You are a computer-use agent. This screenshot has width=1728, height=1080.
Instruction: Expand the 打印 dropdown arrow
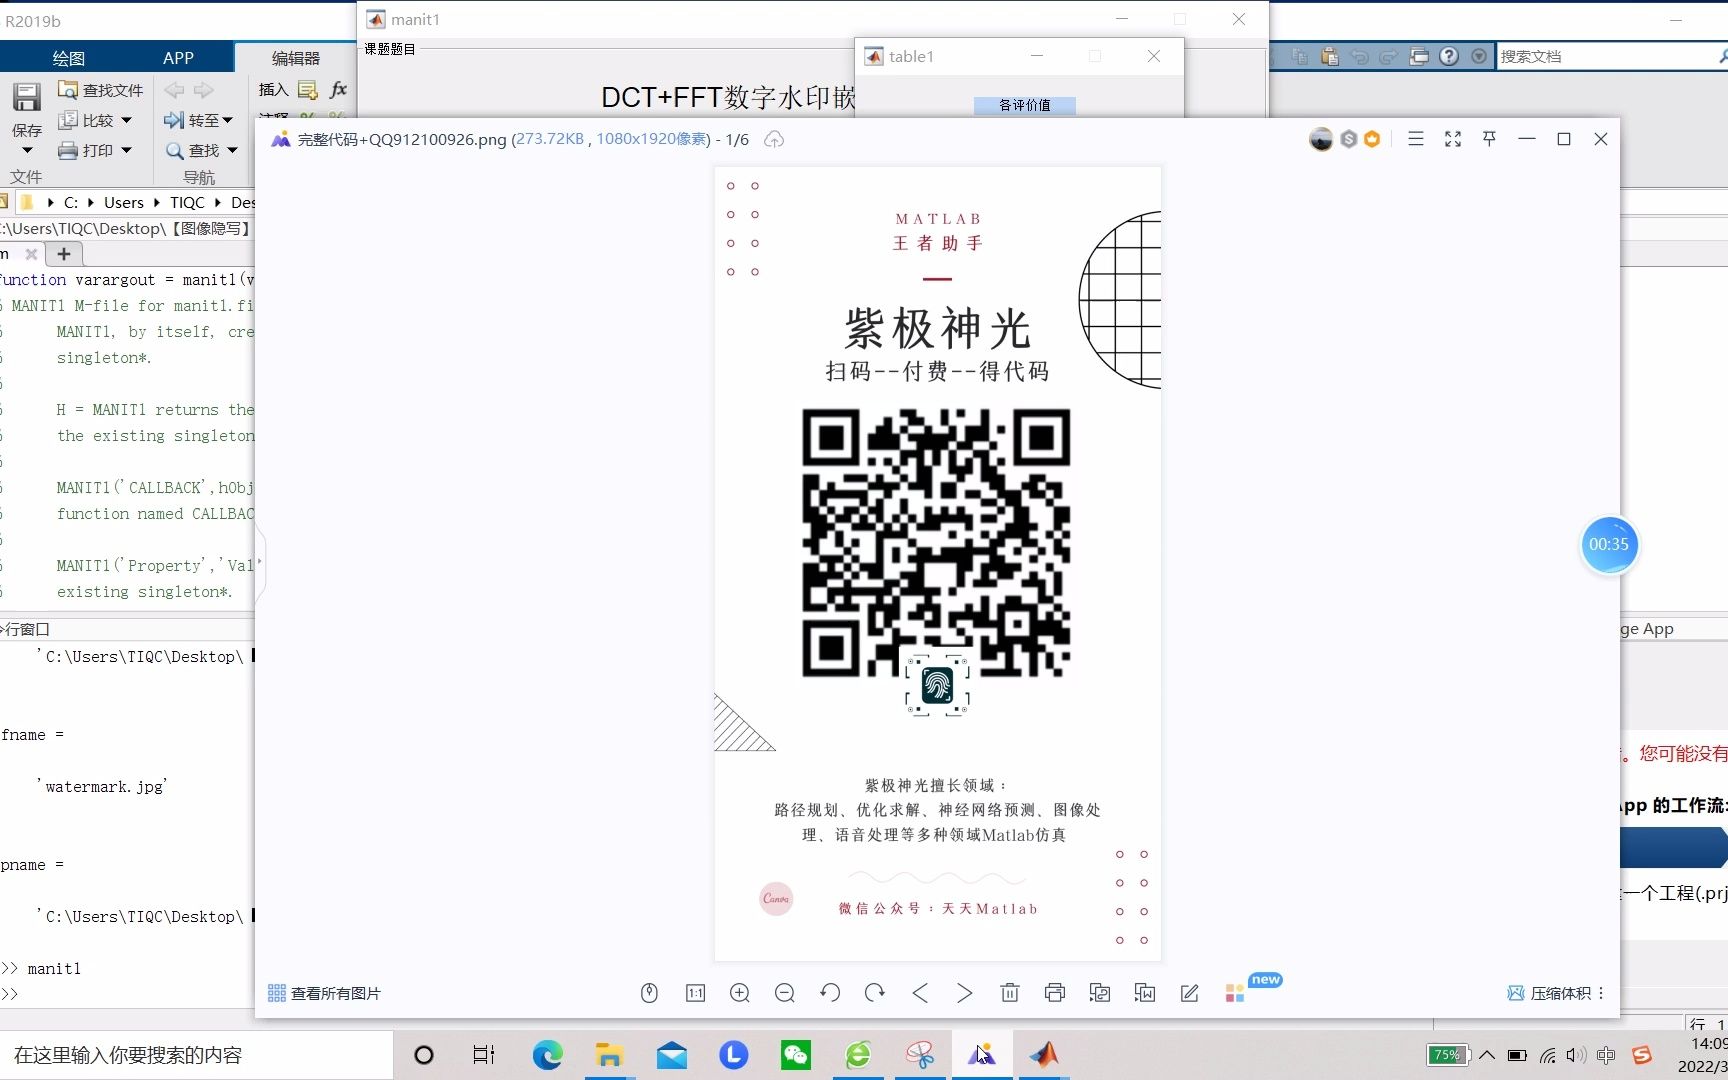pyautogui.click(x=127, y=150)
